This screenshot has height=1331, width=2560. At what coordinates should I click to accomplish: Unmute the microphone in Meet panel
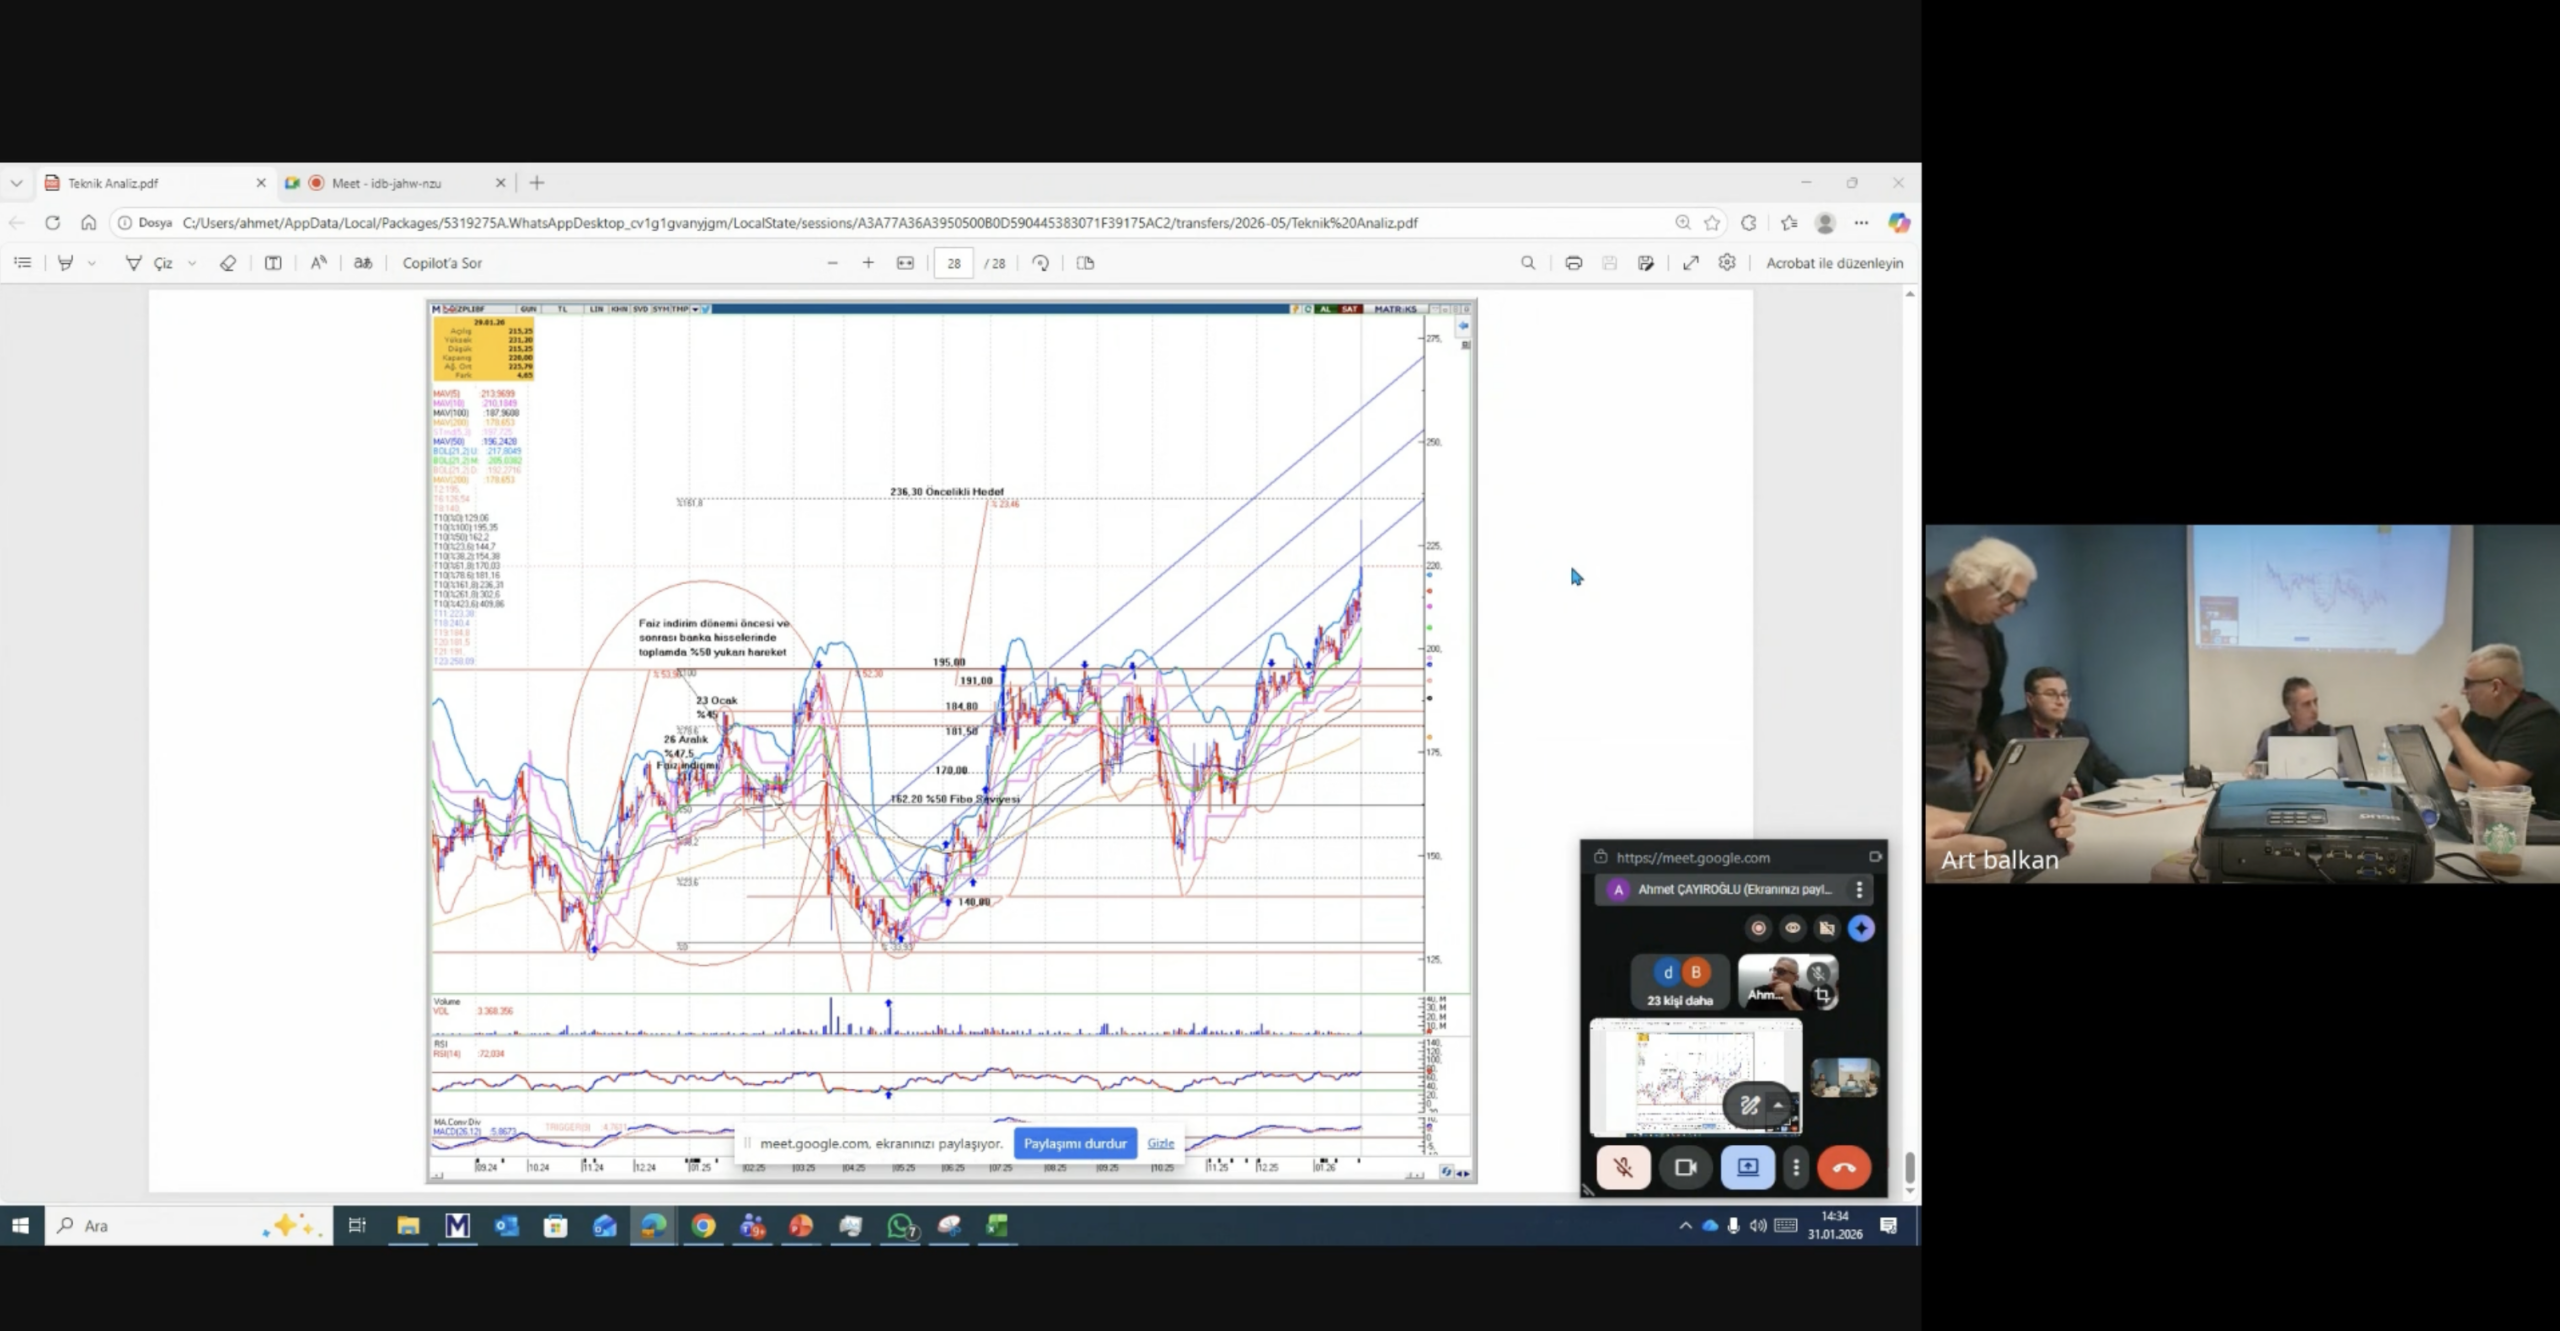pyautogui.click(x=1622, y=1167)
